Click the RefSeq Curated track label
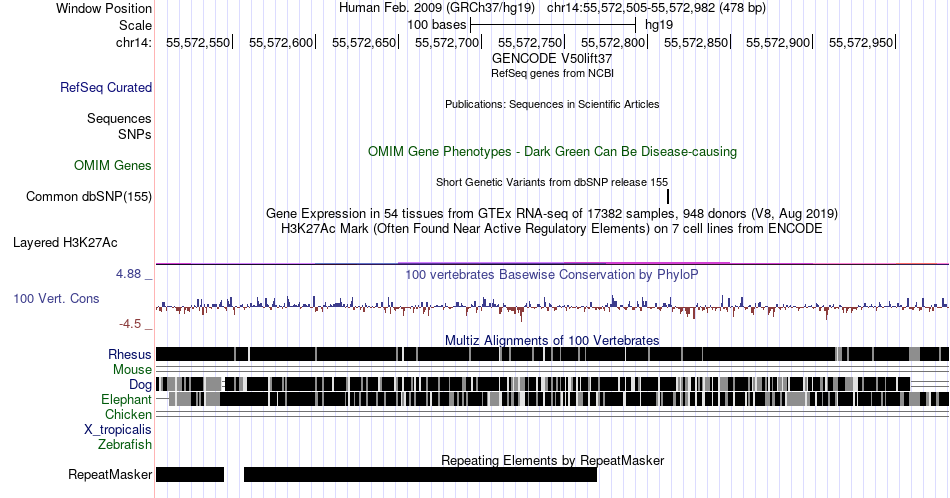This screenshot has height=498, width=950. coord(106,87)
